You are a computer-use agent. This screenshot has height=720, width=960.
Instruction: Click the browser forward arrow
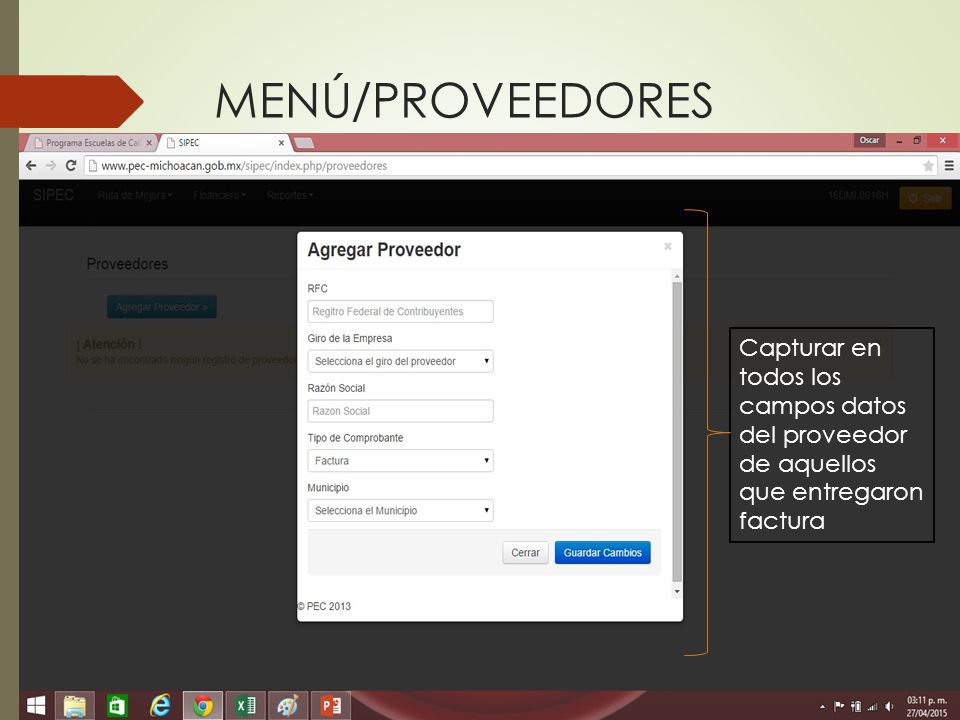(x=51, y=165)
